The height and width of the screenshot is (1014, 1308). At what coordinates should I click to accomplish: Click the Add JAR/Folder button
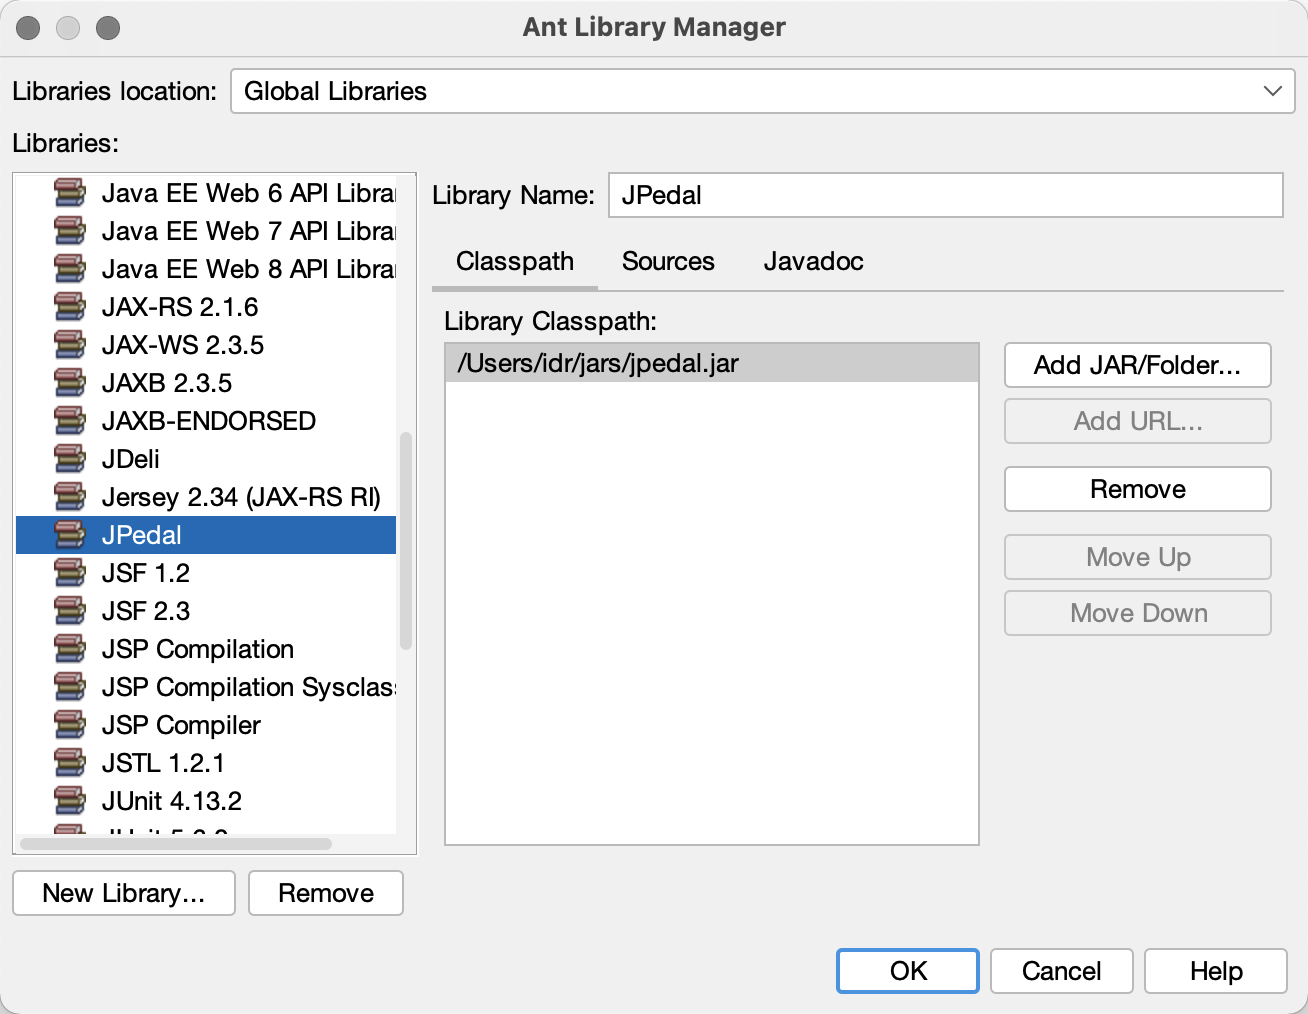pos(1137,365)
